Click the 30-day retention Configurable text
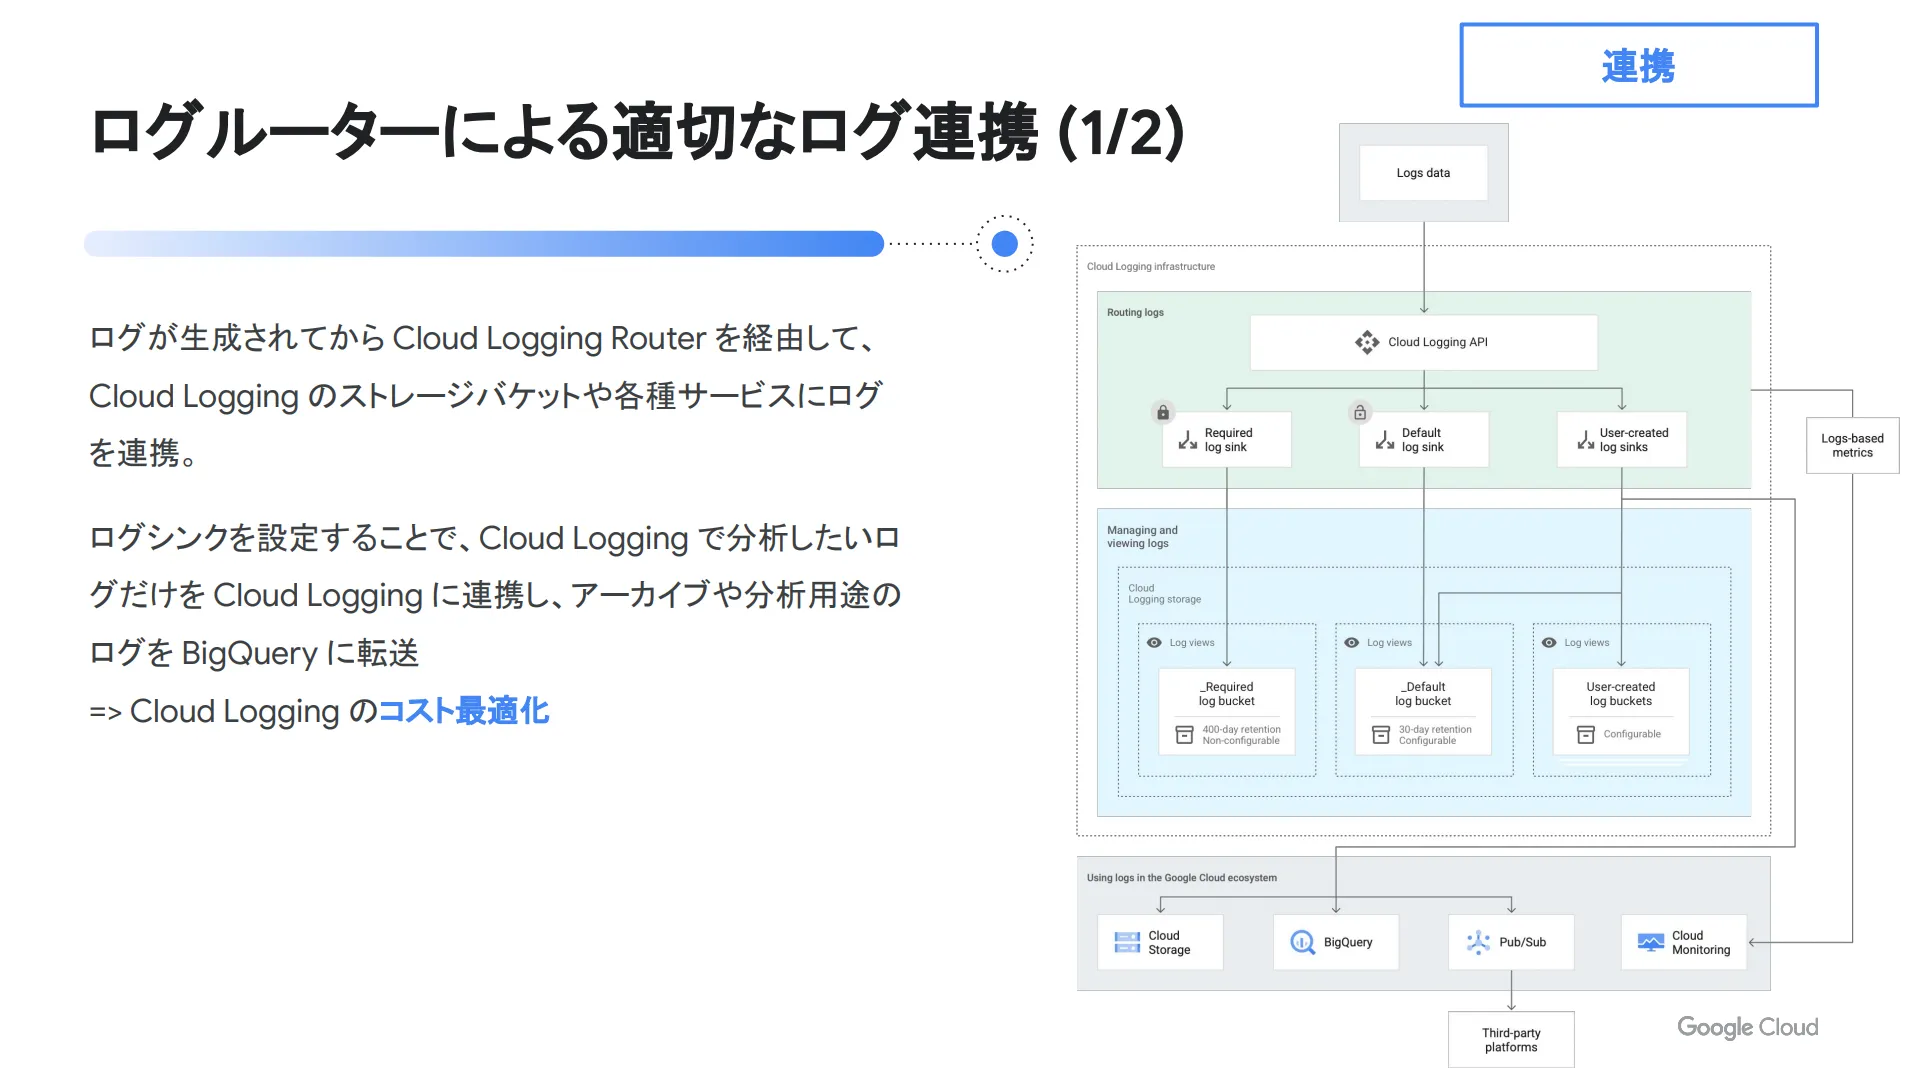 (x=1435, y=735)
